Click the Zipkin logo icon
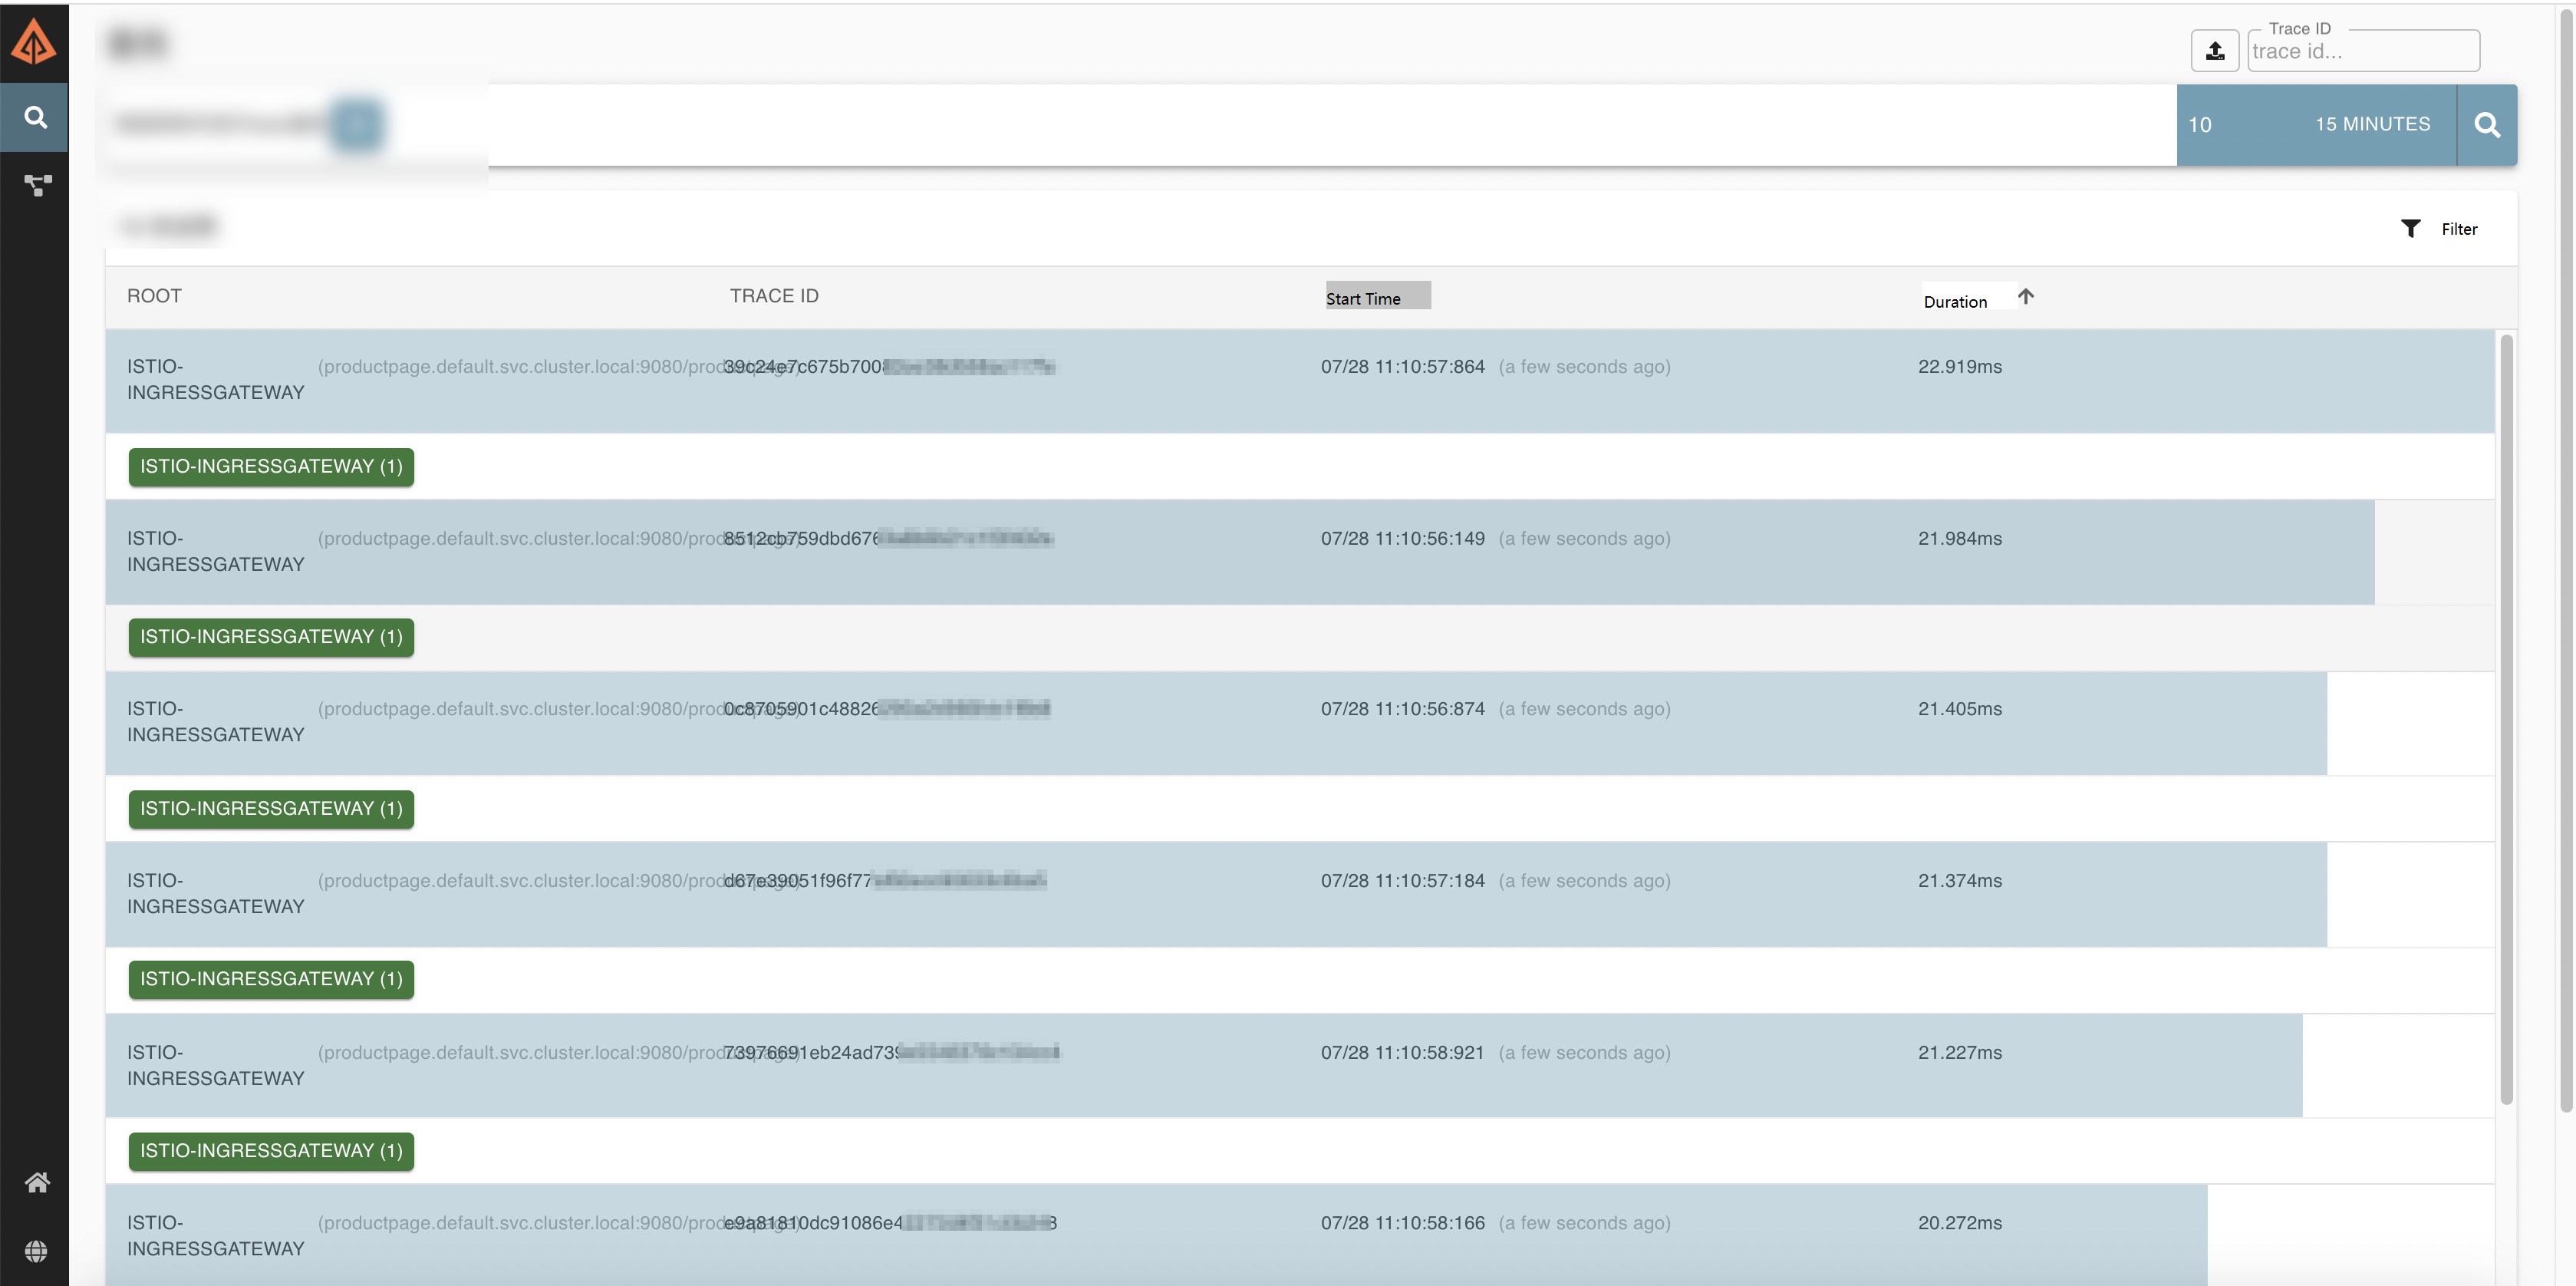The height and width of the screenshot is (1286, 2576). [34, 42]
